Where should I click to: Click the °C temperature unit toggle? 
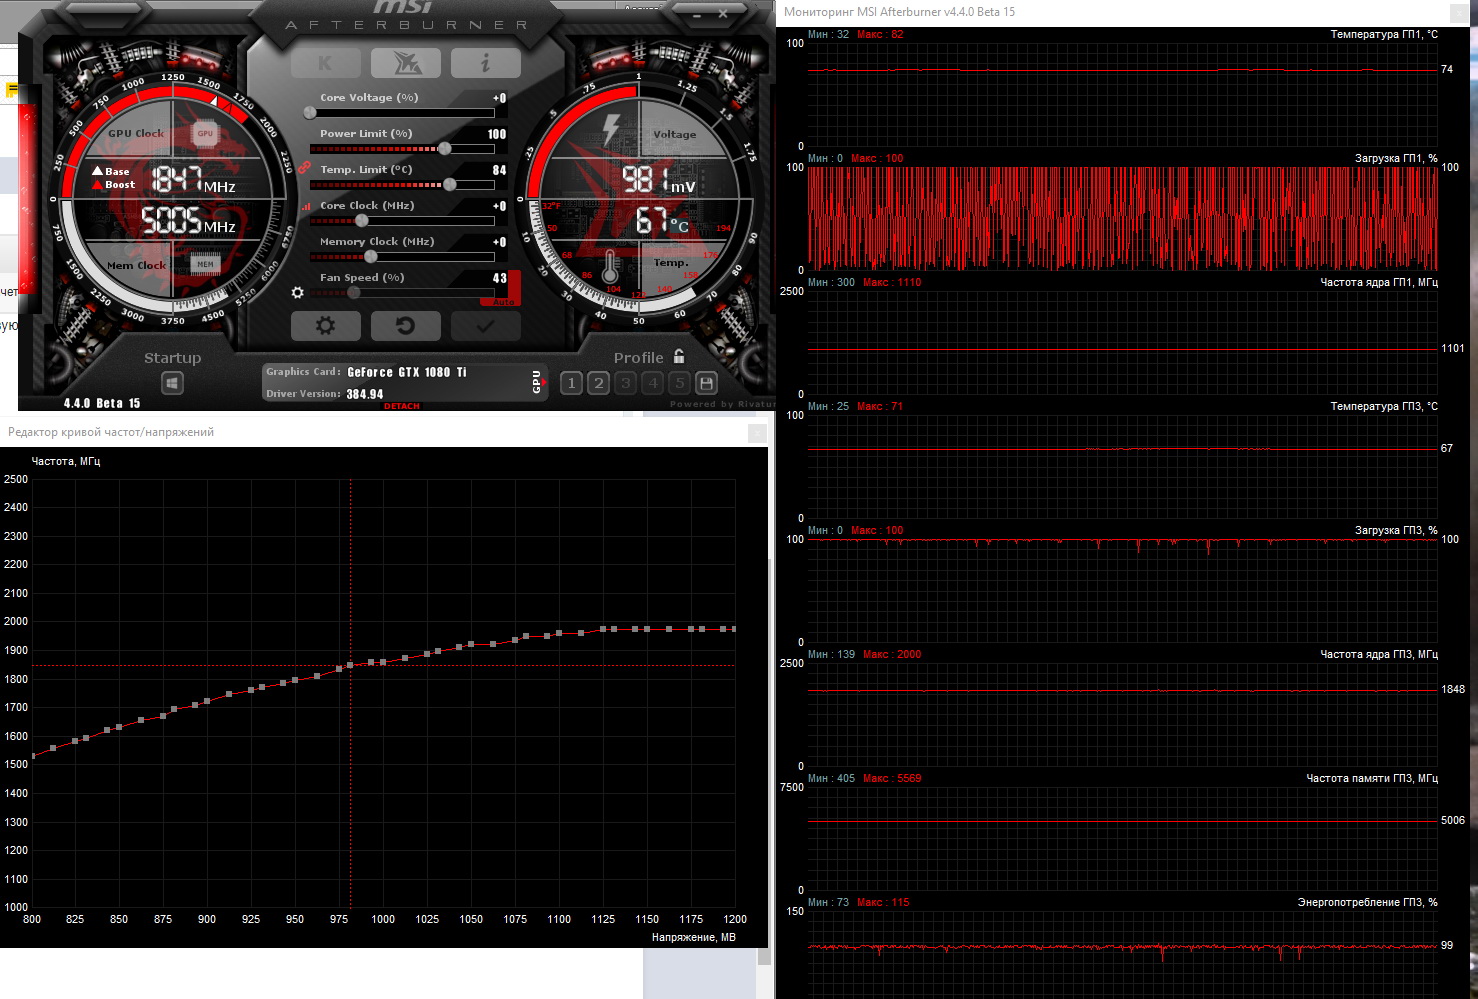pyautogui.click(x=680, y=226)
